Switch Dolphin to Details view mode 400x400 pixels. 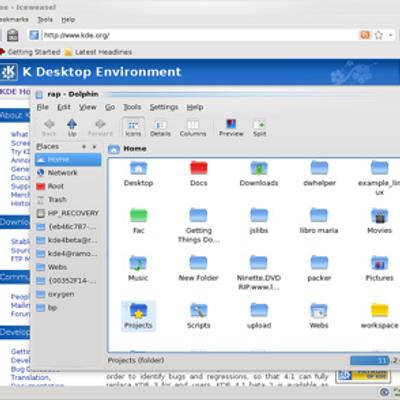160,128
